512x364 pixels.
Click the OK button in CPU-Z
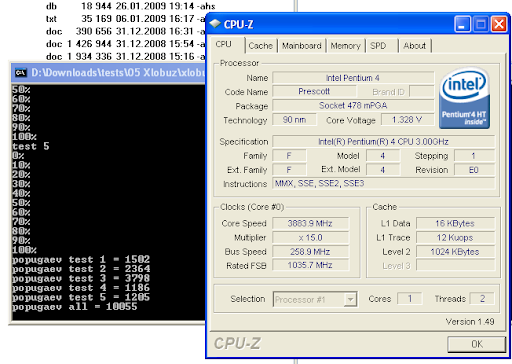click(x=476, y=344)
